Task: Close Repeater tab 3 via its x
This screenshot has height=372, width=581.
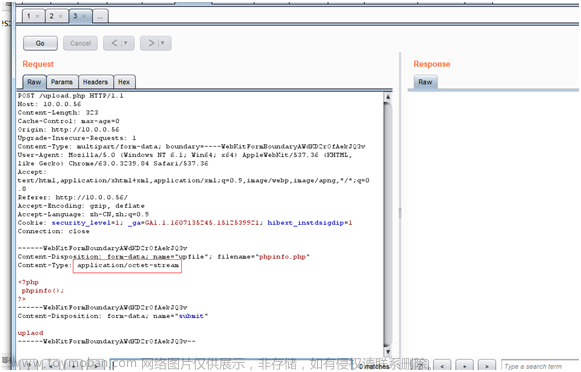Action: coord(84,16)
